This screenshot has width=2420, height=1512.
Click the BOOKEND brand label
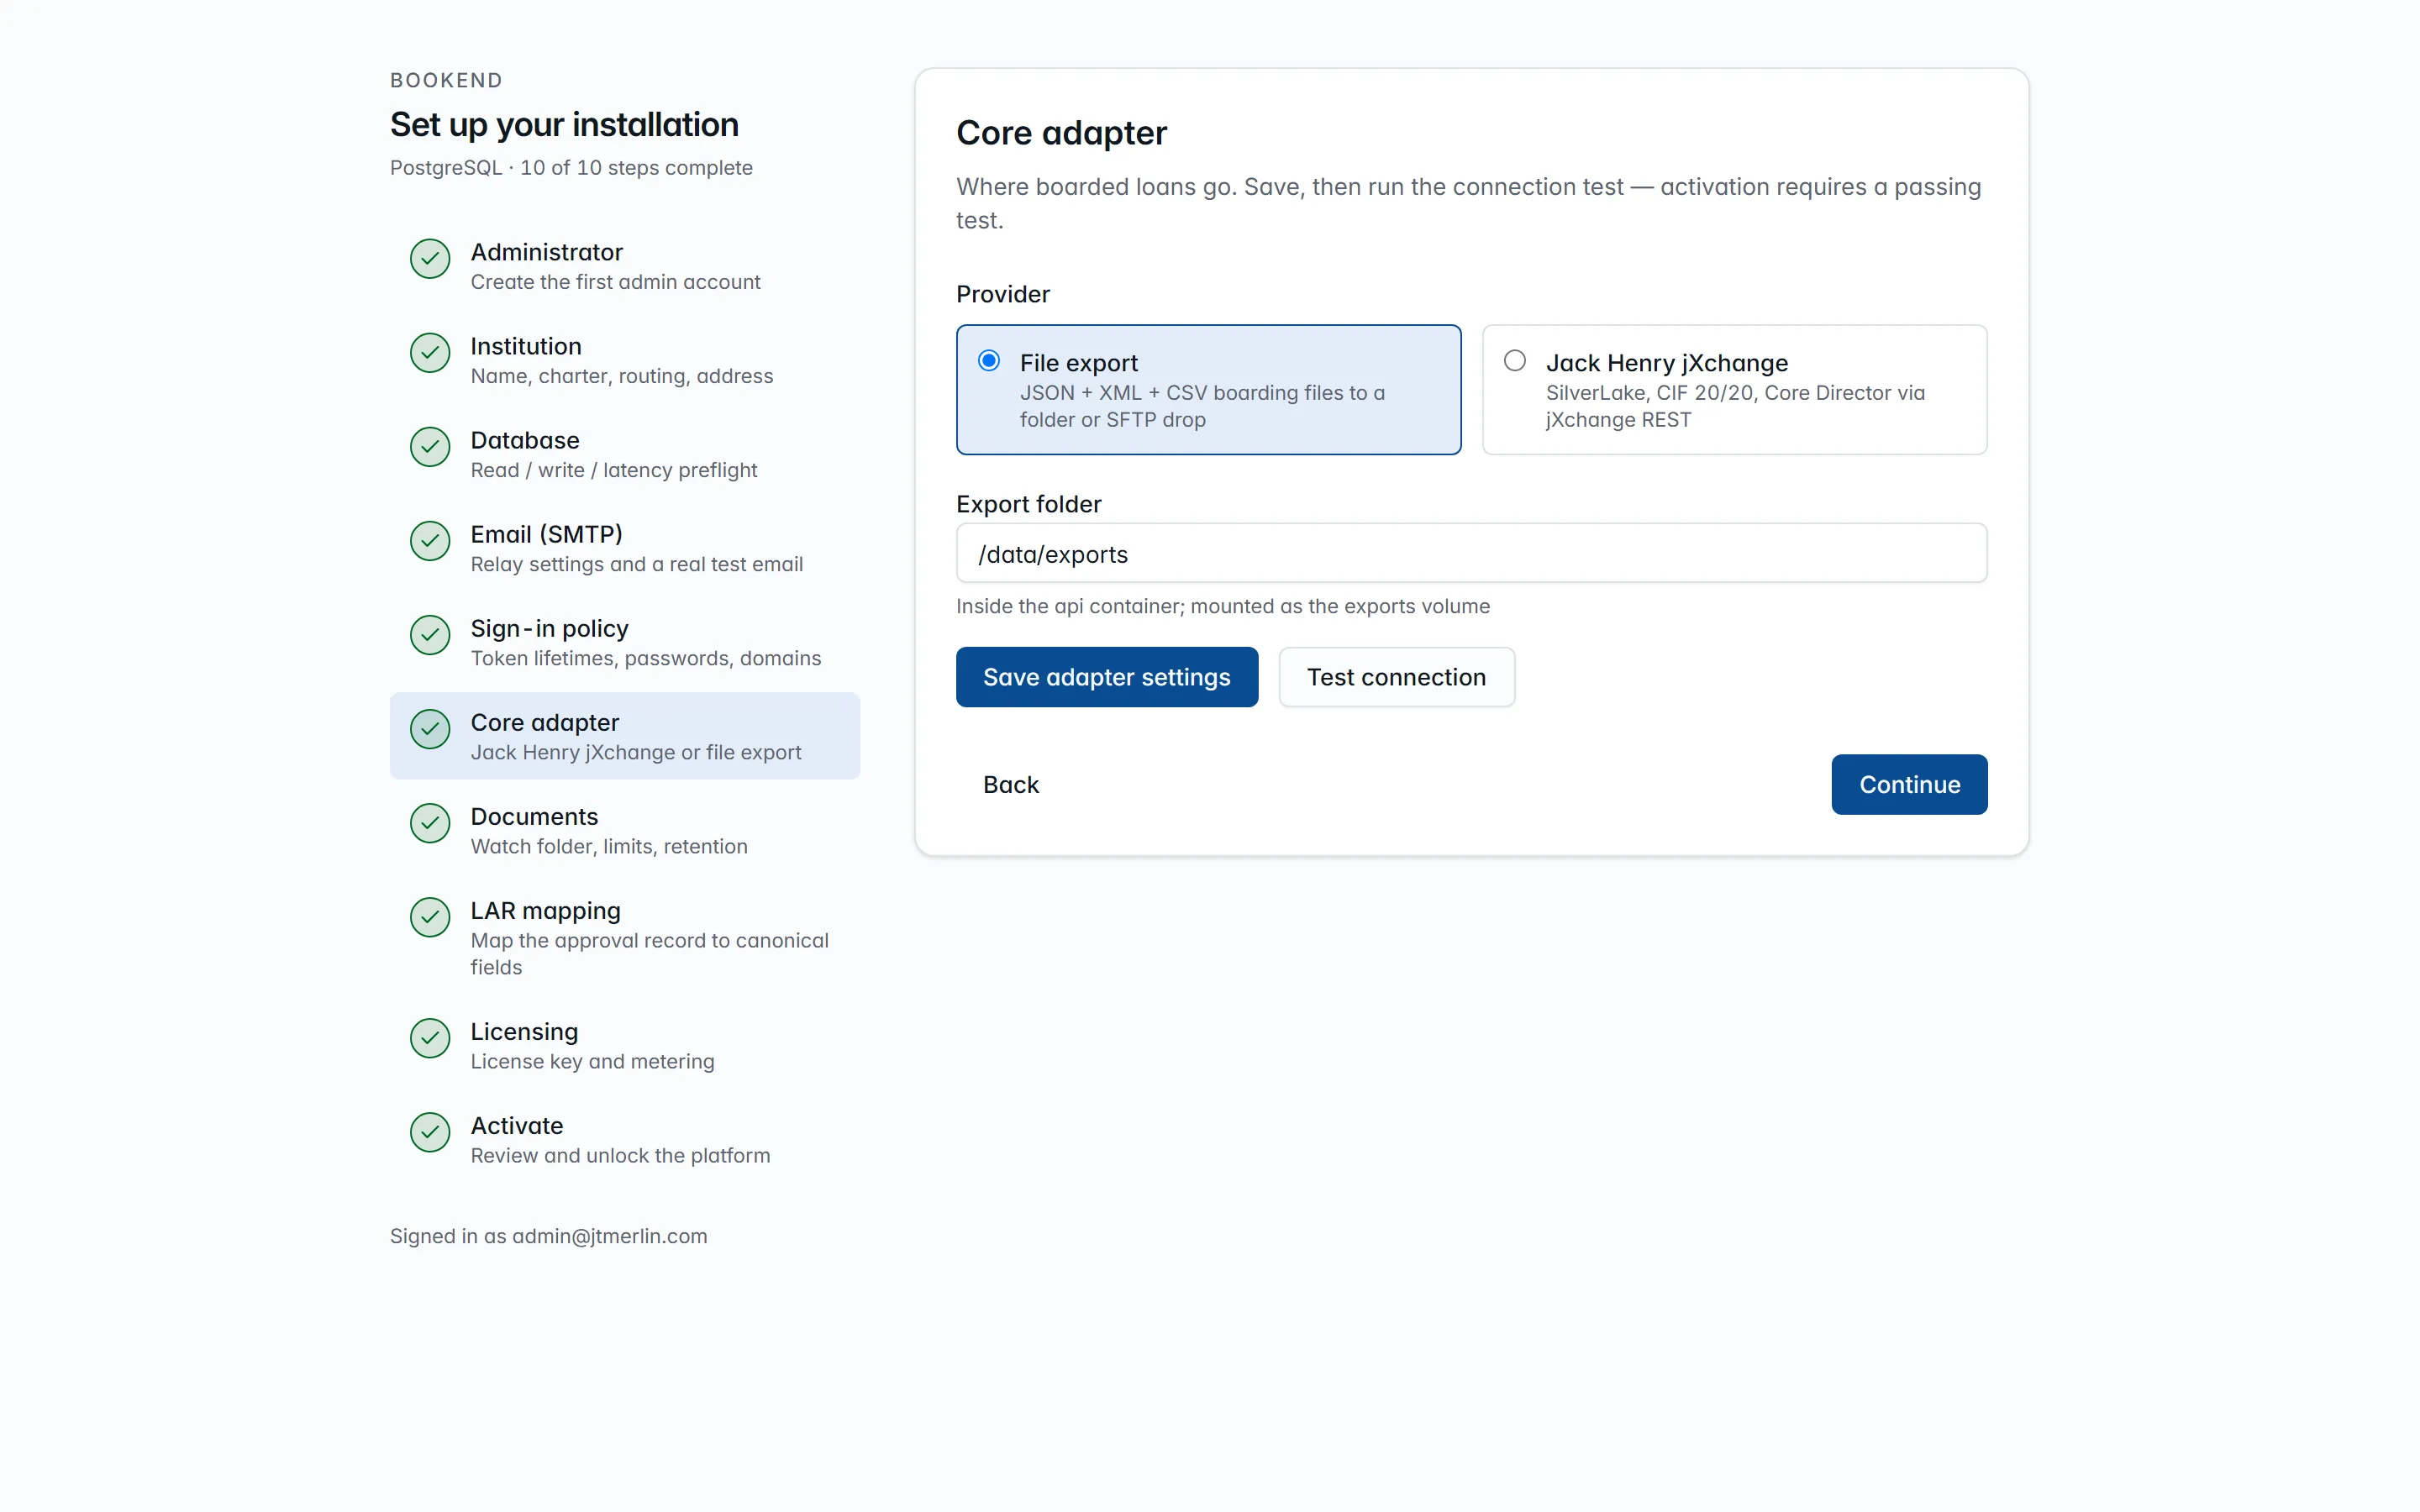click(x=446, y=80)
